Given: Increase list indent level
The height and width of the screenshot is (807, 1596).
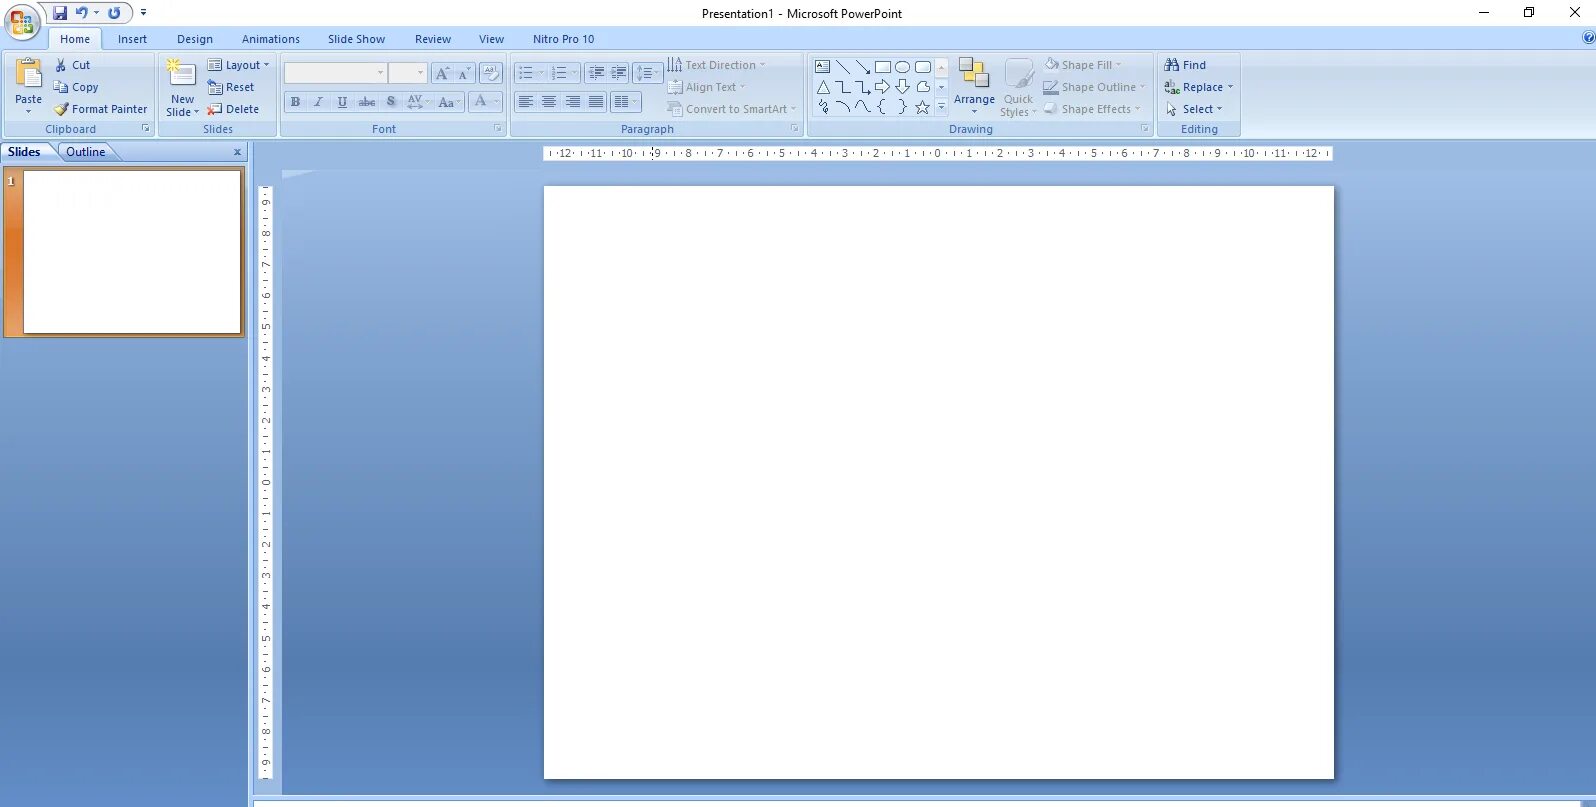Looking at the screenshot, I should (619, 73).
